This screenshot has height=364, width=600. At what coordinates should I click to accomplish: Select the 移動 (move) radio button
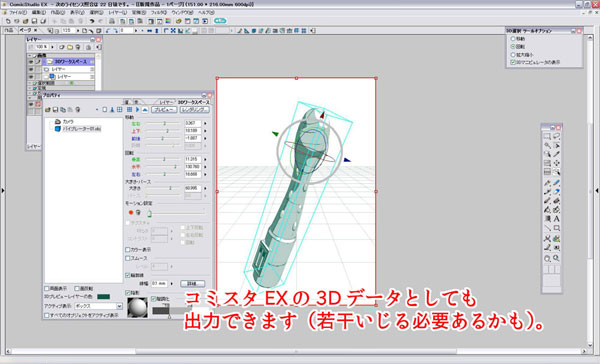pyautogui.click(x=513, y=39)
